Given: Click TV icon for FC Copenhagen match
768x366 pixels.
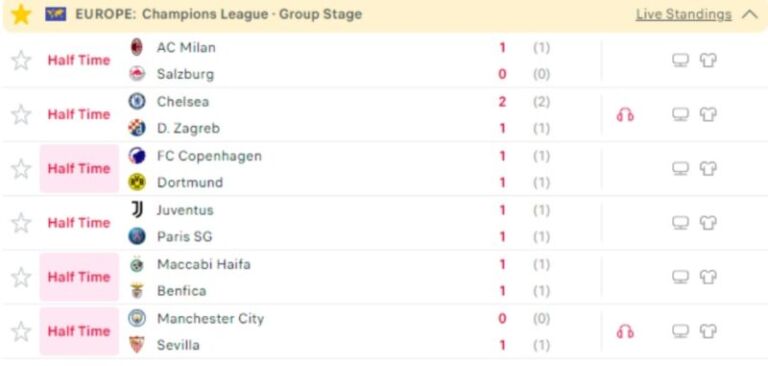Looking at the screenshot, I should (x=680, y=169).
